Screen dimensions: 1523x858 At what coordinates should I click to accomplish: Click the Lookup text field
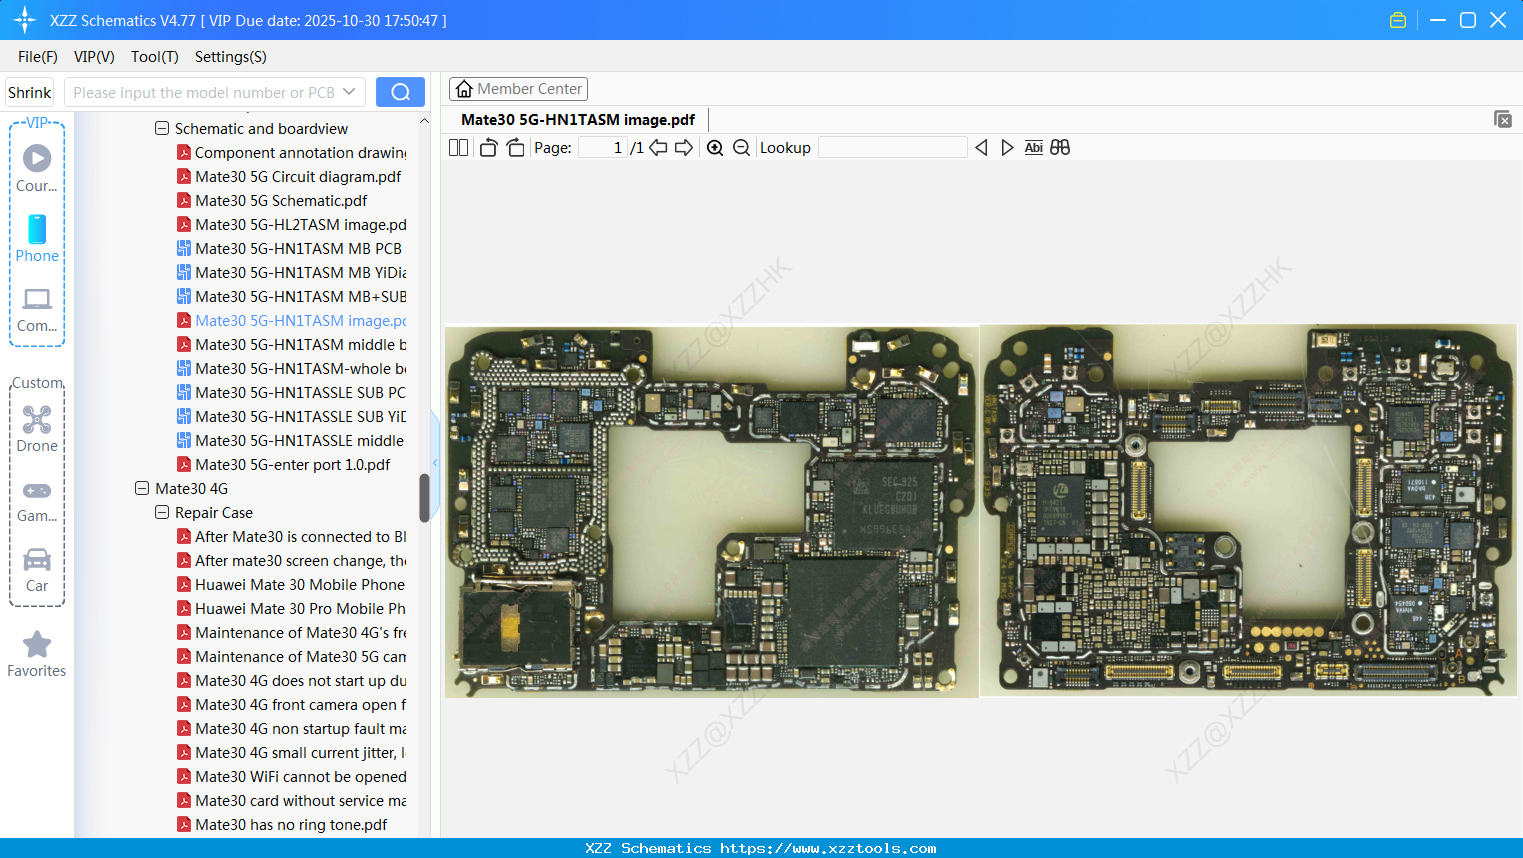[892, 147]
